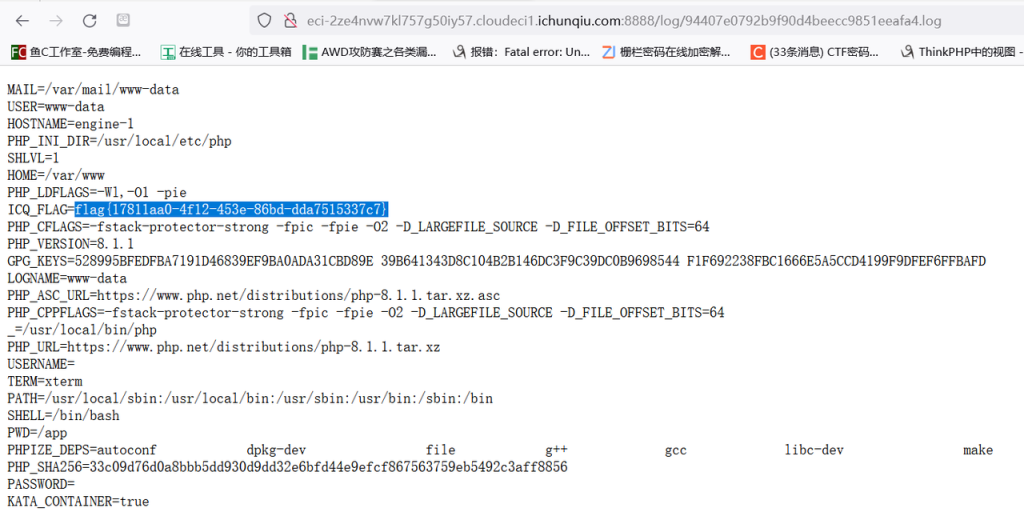Click the highlighted flag{...} text
1024x532 pixels.
click(x=231, y=209)
